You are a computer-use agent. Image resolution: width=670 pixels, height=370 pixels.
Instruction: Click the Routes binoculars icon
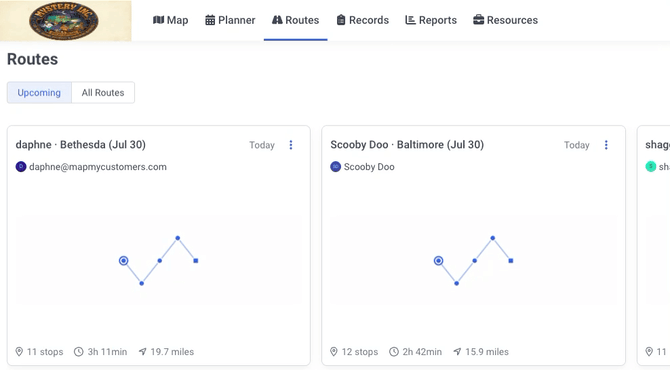(277, 20)
